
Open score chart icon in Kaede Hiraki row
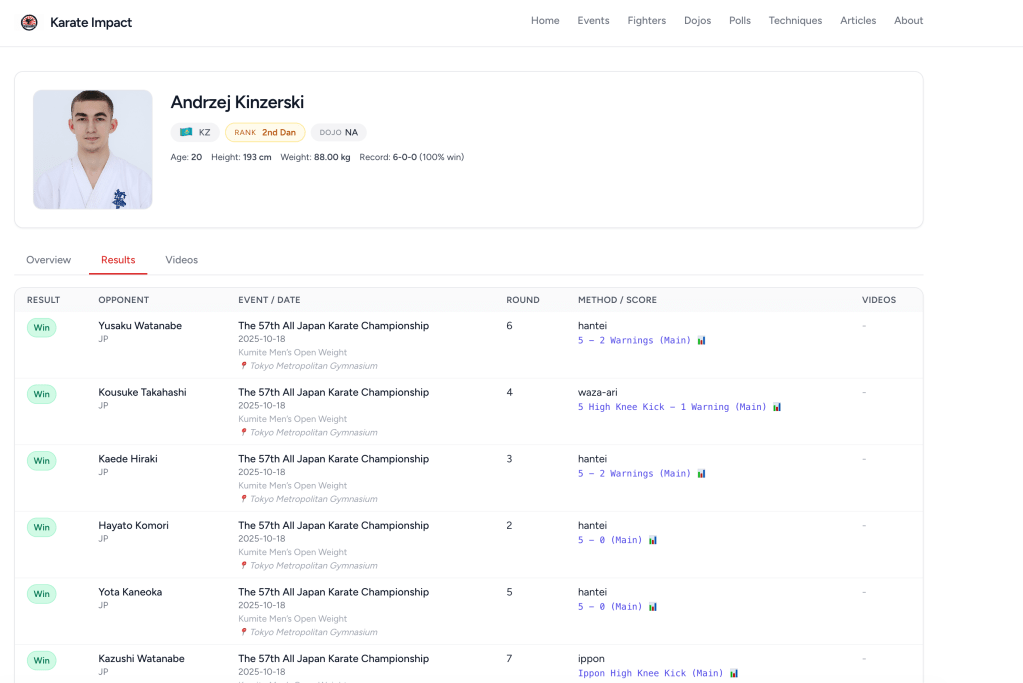(x=701, y=474)
